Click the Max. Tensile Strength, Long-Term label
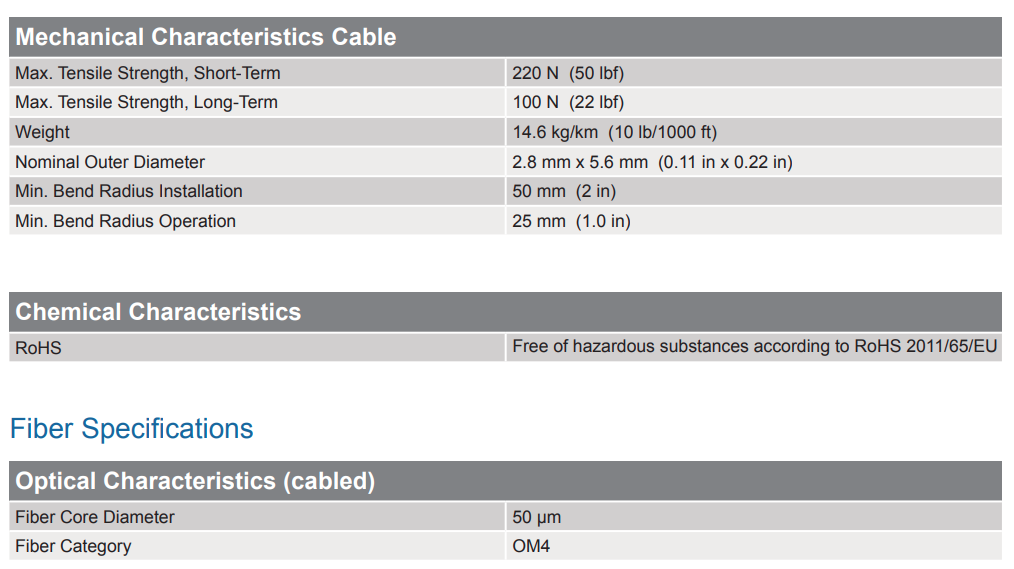This screenshot has width=1014, height=569. [x=146, y=102]
